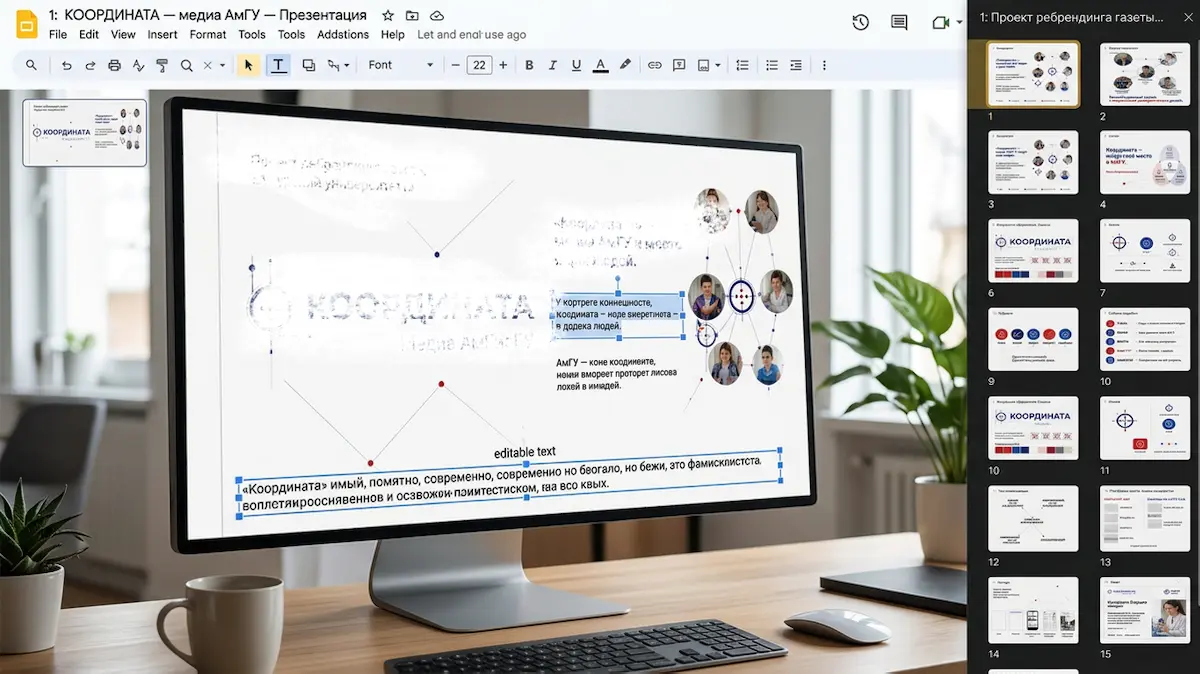Open slide 7 thumbnail in right panel
Image resolution: width=1200 pixels, height=674 pixels.
click(1145, 251)
